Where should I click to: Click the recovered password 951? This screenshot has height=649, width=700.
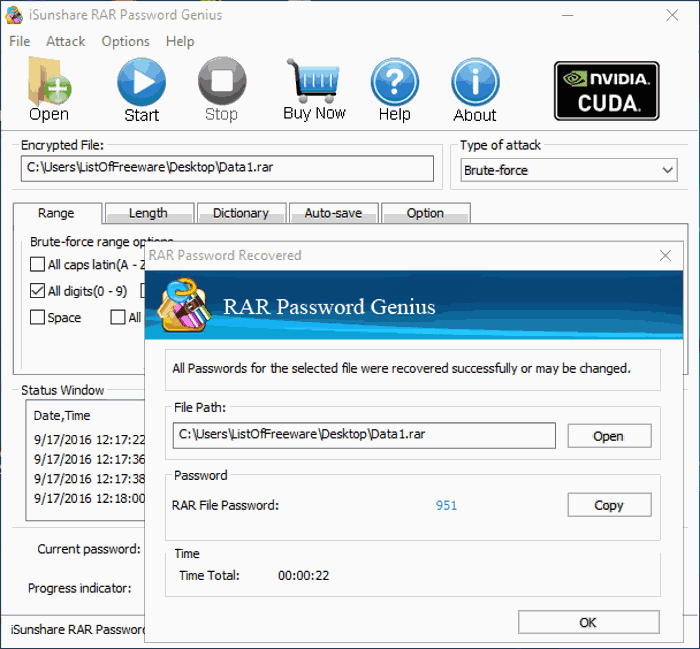tap(446, 505)
